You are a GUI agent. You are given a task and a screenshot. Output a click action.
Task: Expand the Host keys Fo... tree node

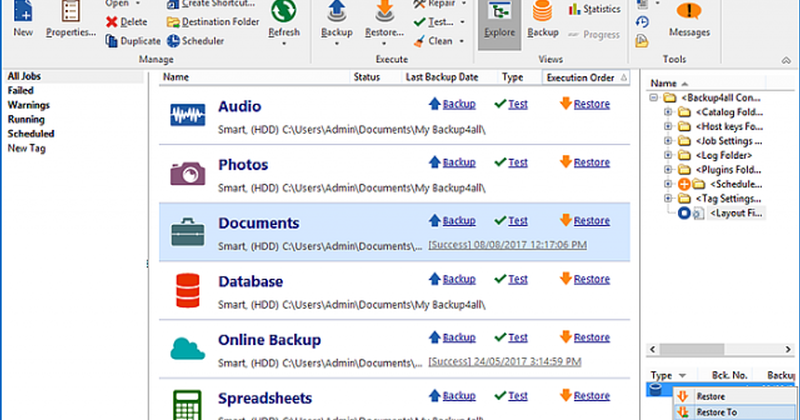coord(668,126)
